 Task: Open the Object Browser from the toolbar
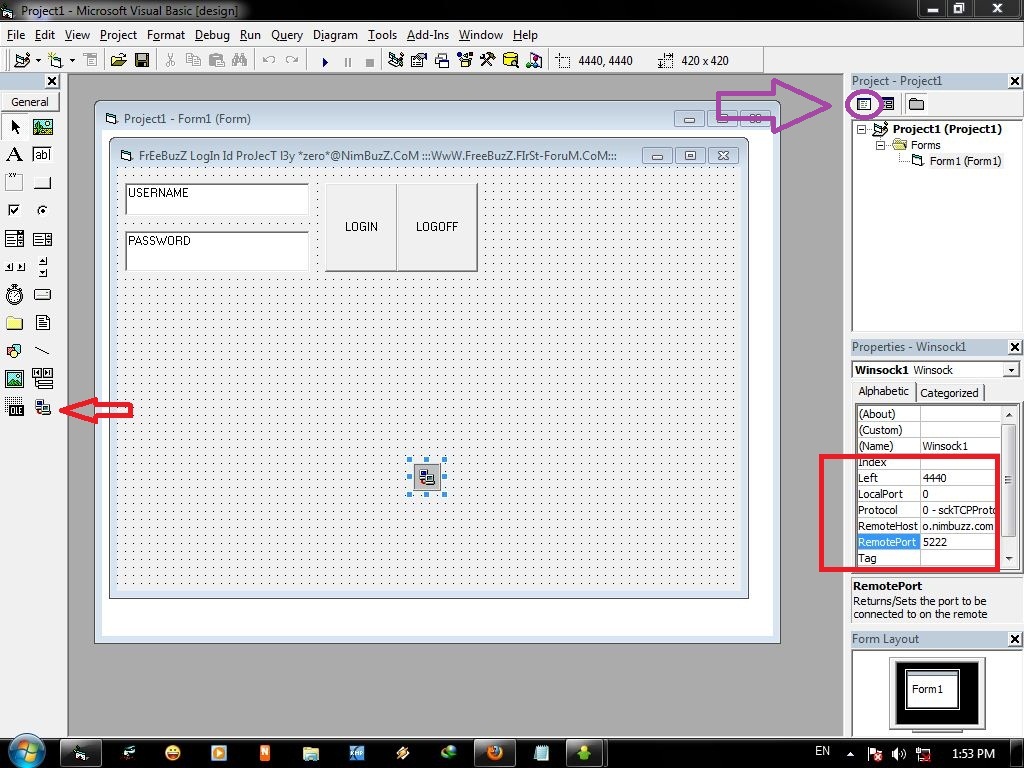coord(465,61)
